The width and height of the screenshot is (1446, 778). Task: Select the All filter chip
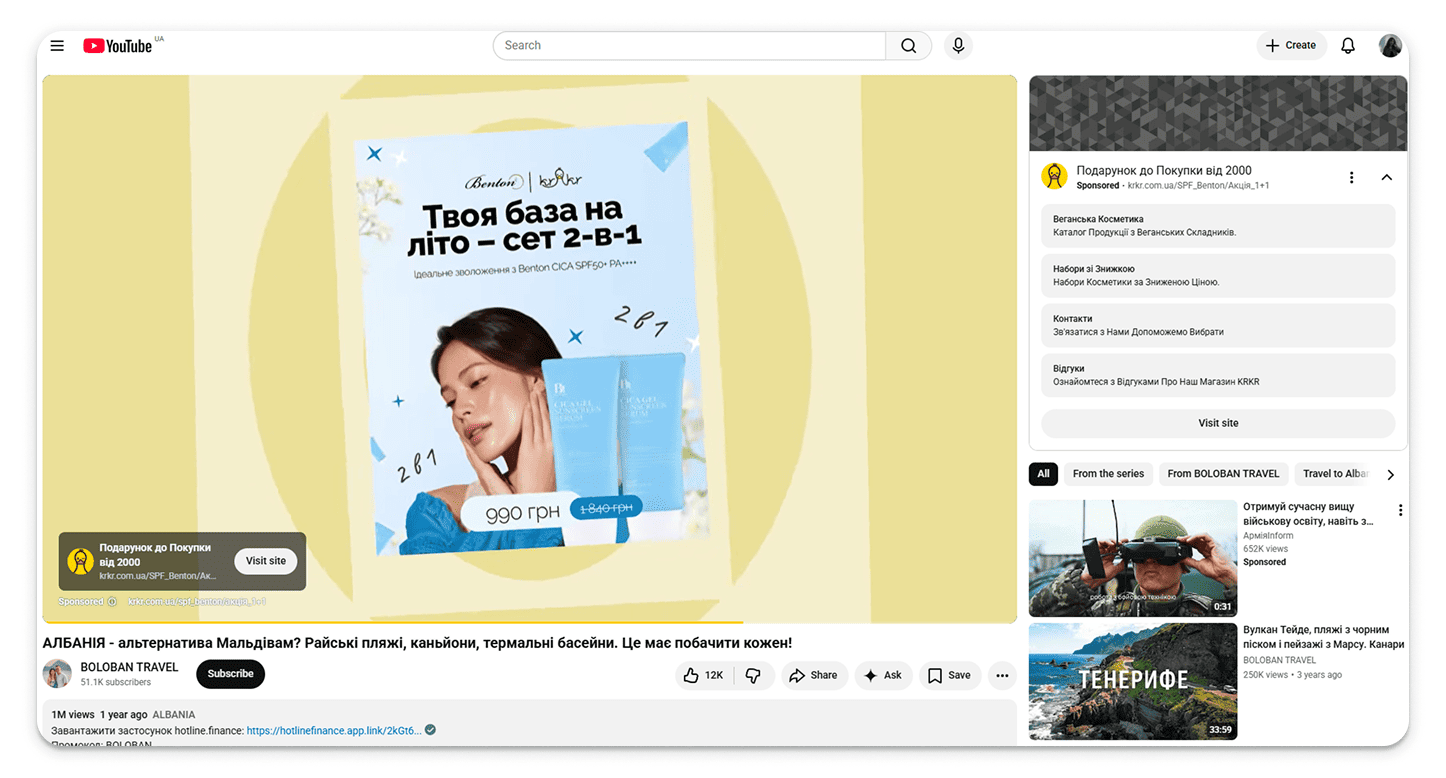coord(1043,474)
